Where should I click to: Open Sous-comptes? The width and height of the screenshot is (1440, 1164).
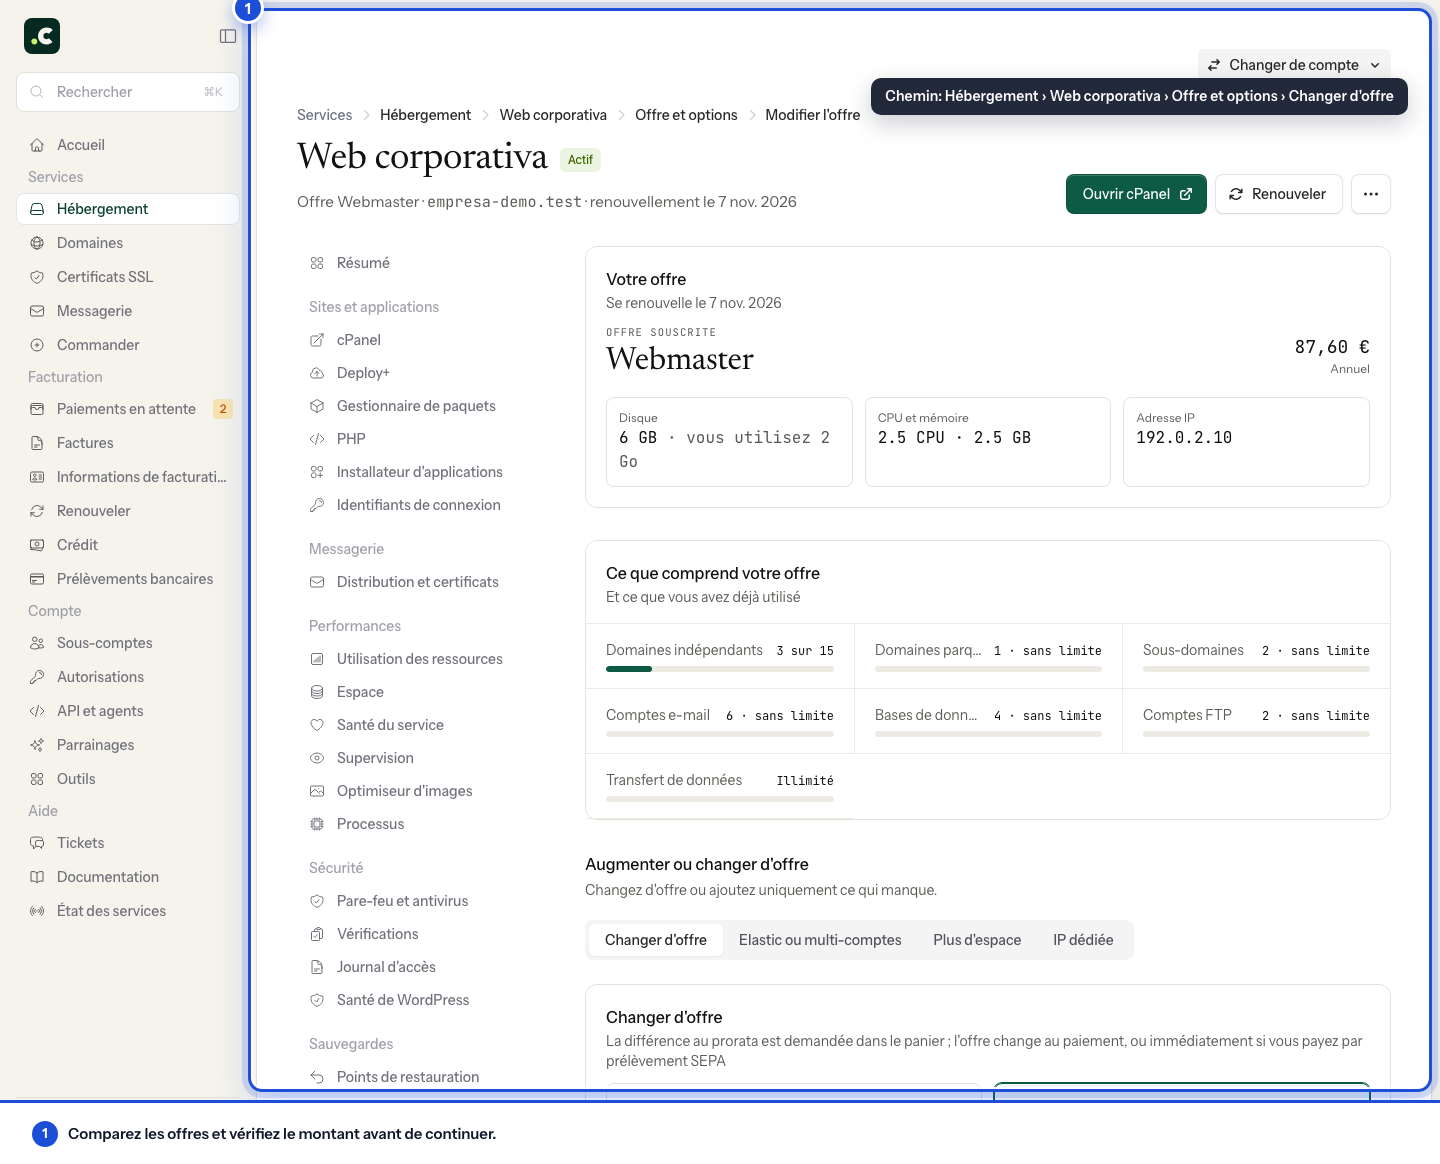(128, 643)
